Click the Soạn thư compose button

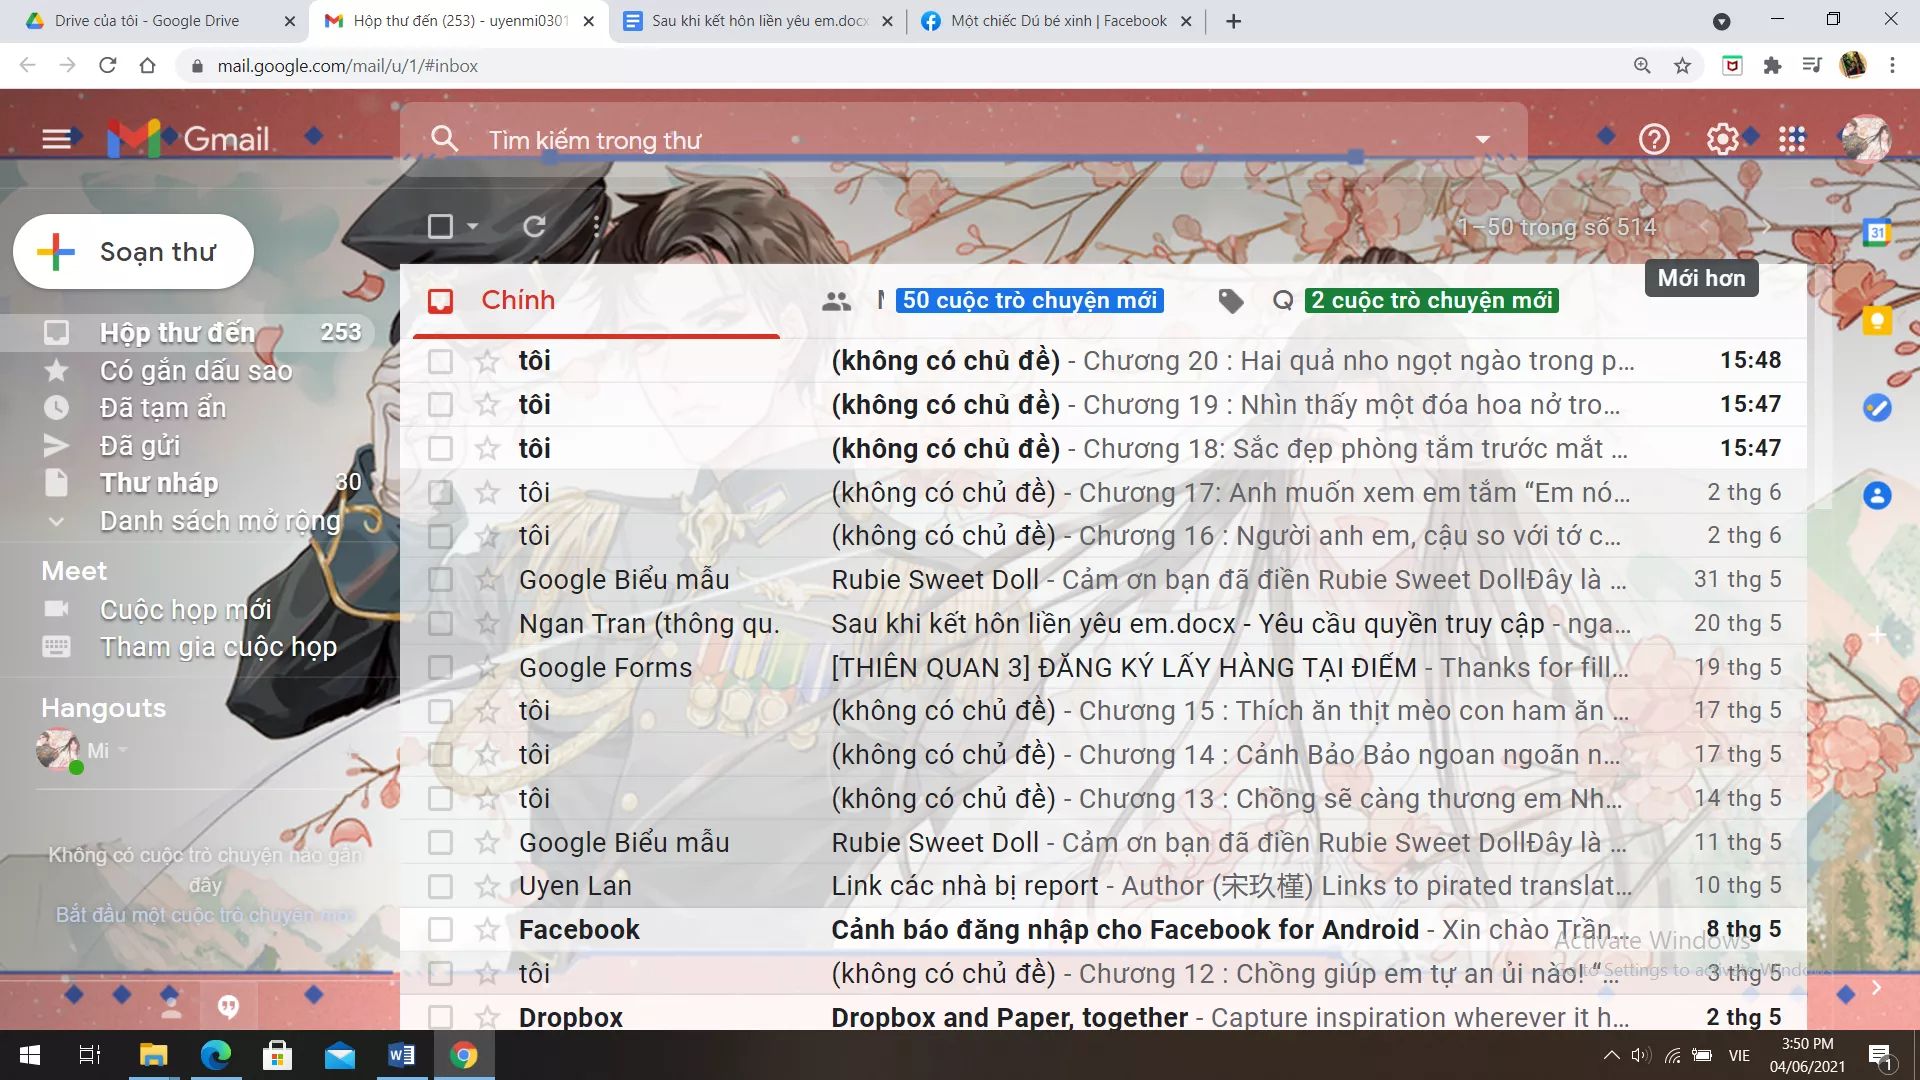click(x=134, y=252)
